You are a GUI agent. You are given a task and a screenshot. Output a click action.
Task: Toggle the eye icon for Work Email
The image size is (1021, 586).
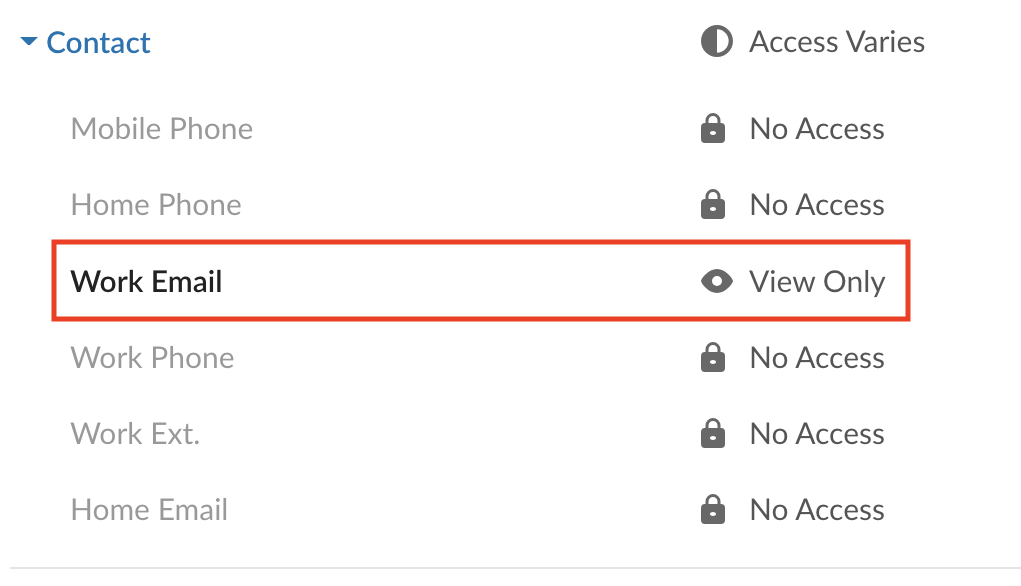tap(716, 282)
